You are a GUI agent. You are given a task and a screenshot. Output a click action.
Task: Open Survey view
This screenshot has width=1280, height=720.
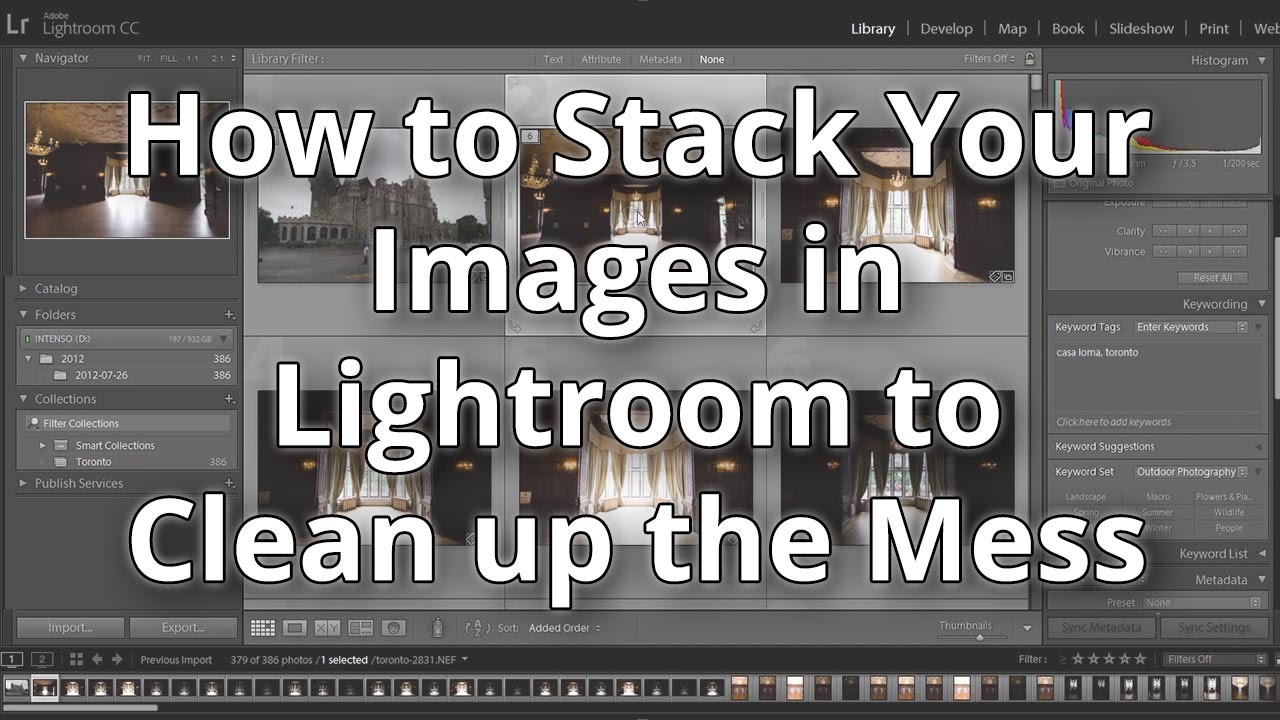click(x=360, y=628)
